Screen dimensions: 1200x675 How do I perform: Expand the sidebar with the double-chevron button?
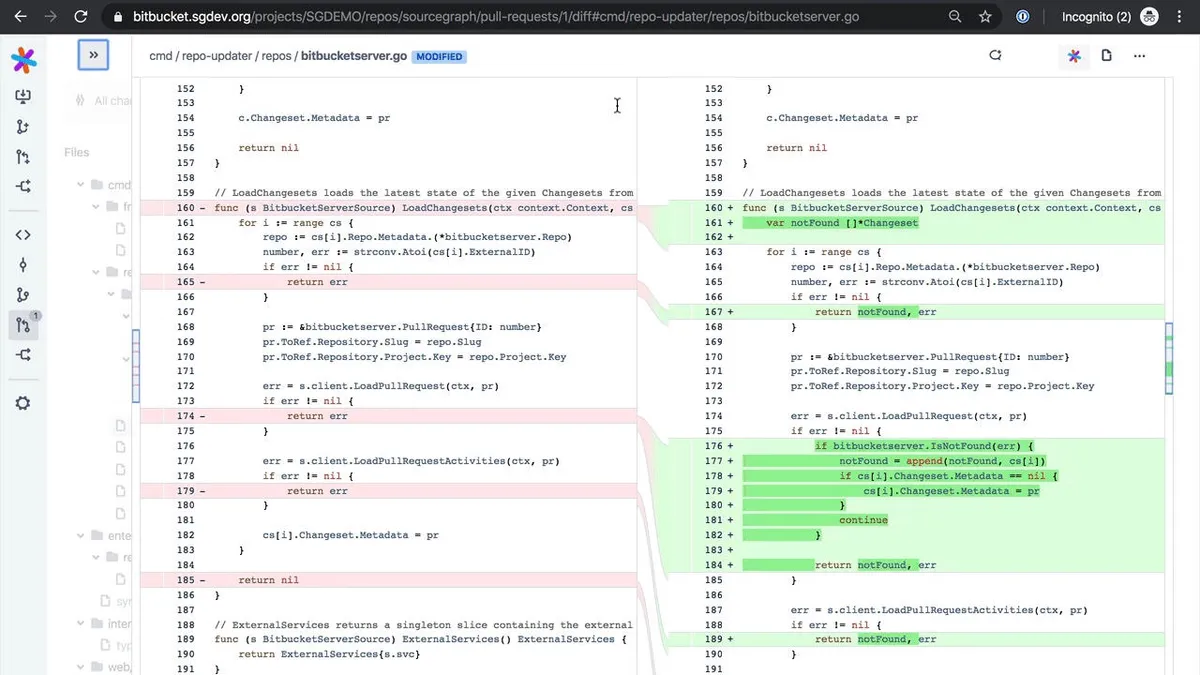[x=93, y=55]
